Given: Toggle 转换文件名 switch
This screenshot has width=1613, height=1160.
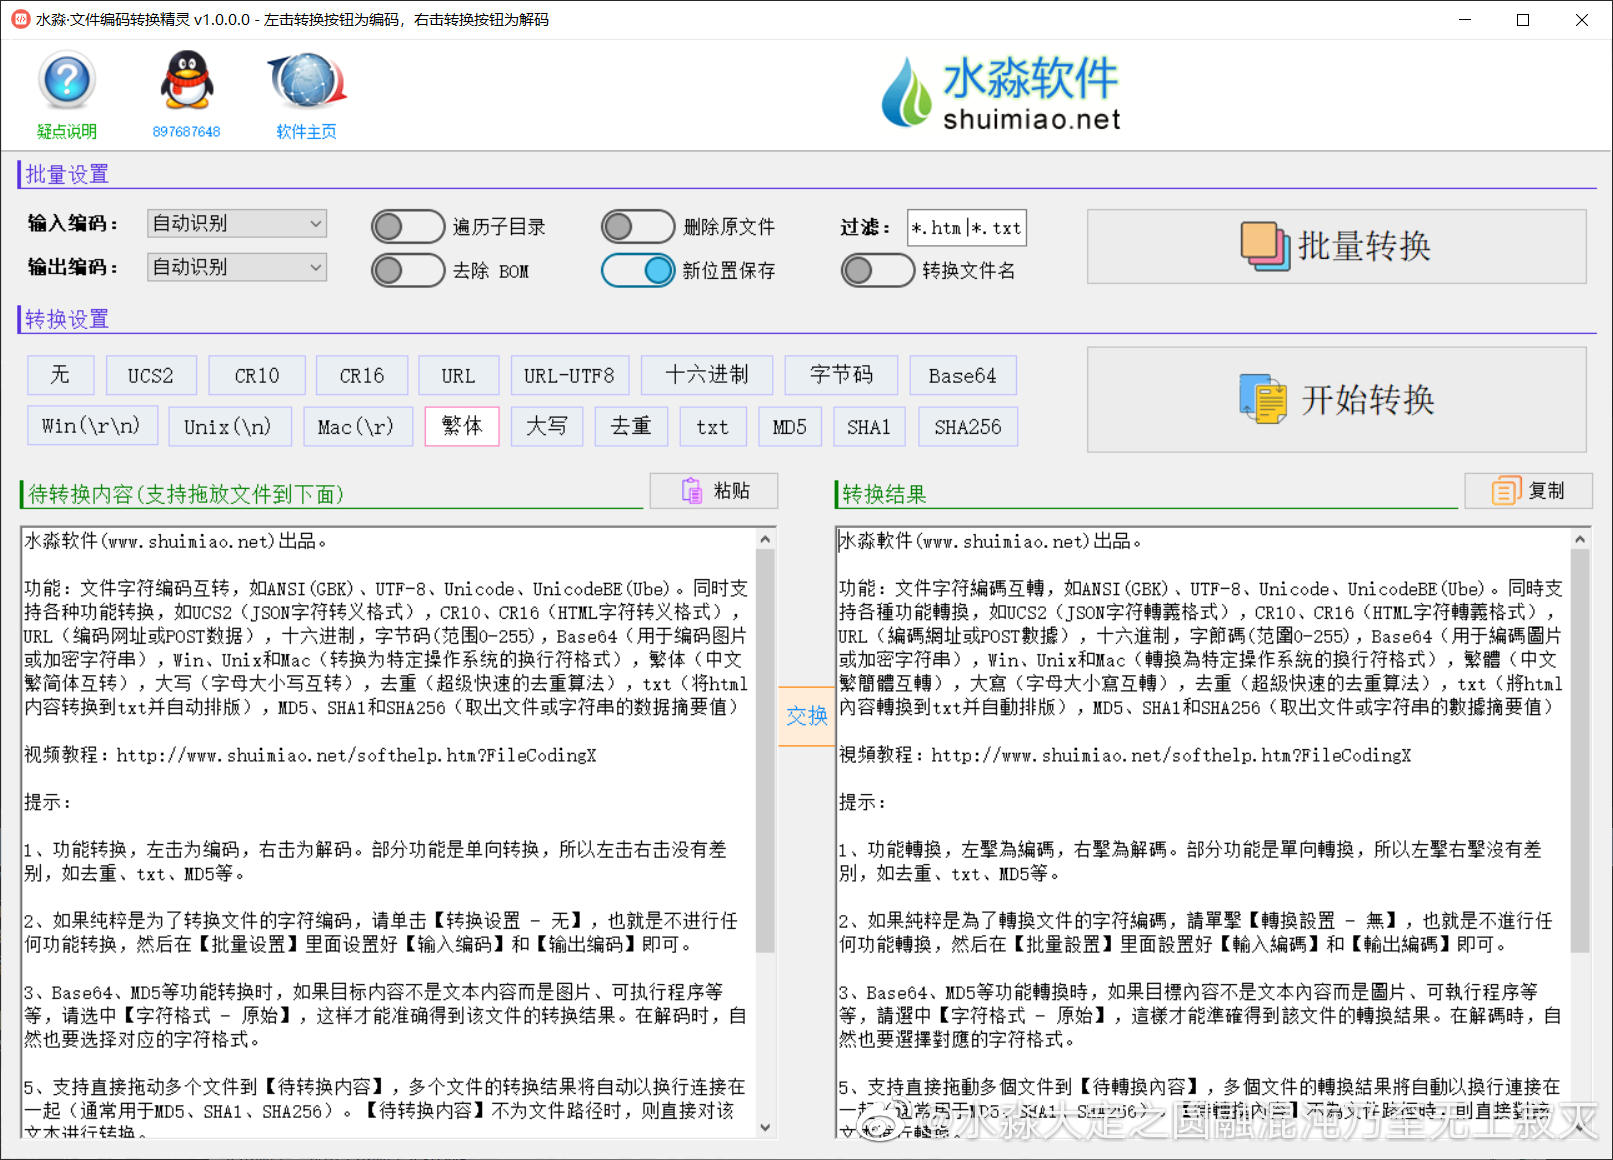Looking at the screenshot, I should click(877, 270).
